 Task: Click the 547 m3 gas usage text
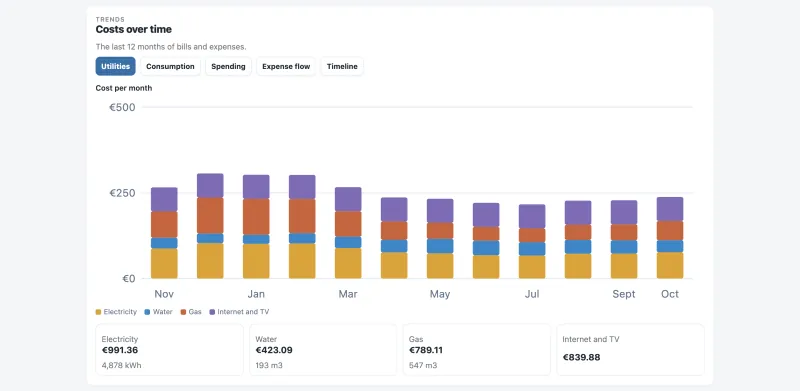point(423,365)
